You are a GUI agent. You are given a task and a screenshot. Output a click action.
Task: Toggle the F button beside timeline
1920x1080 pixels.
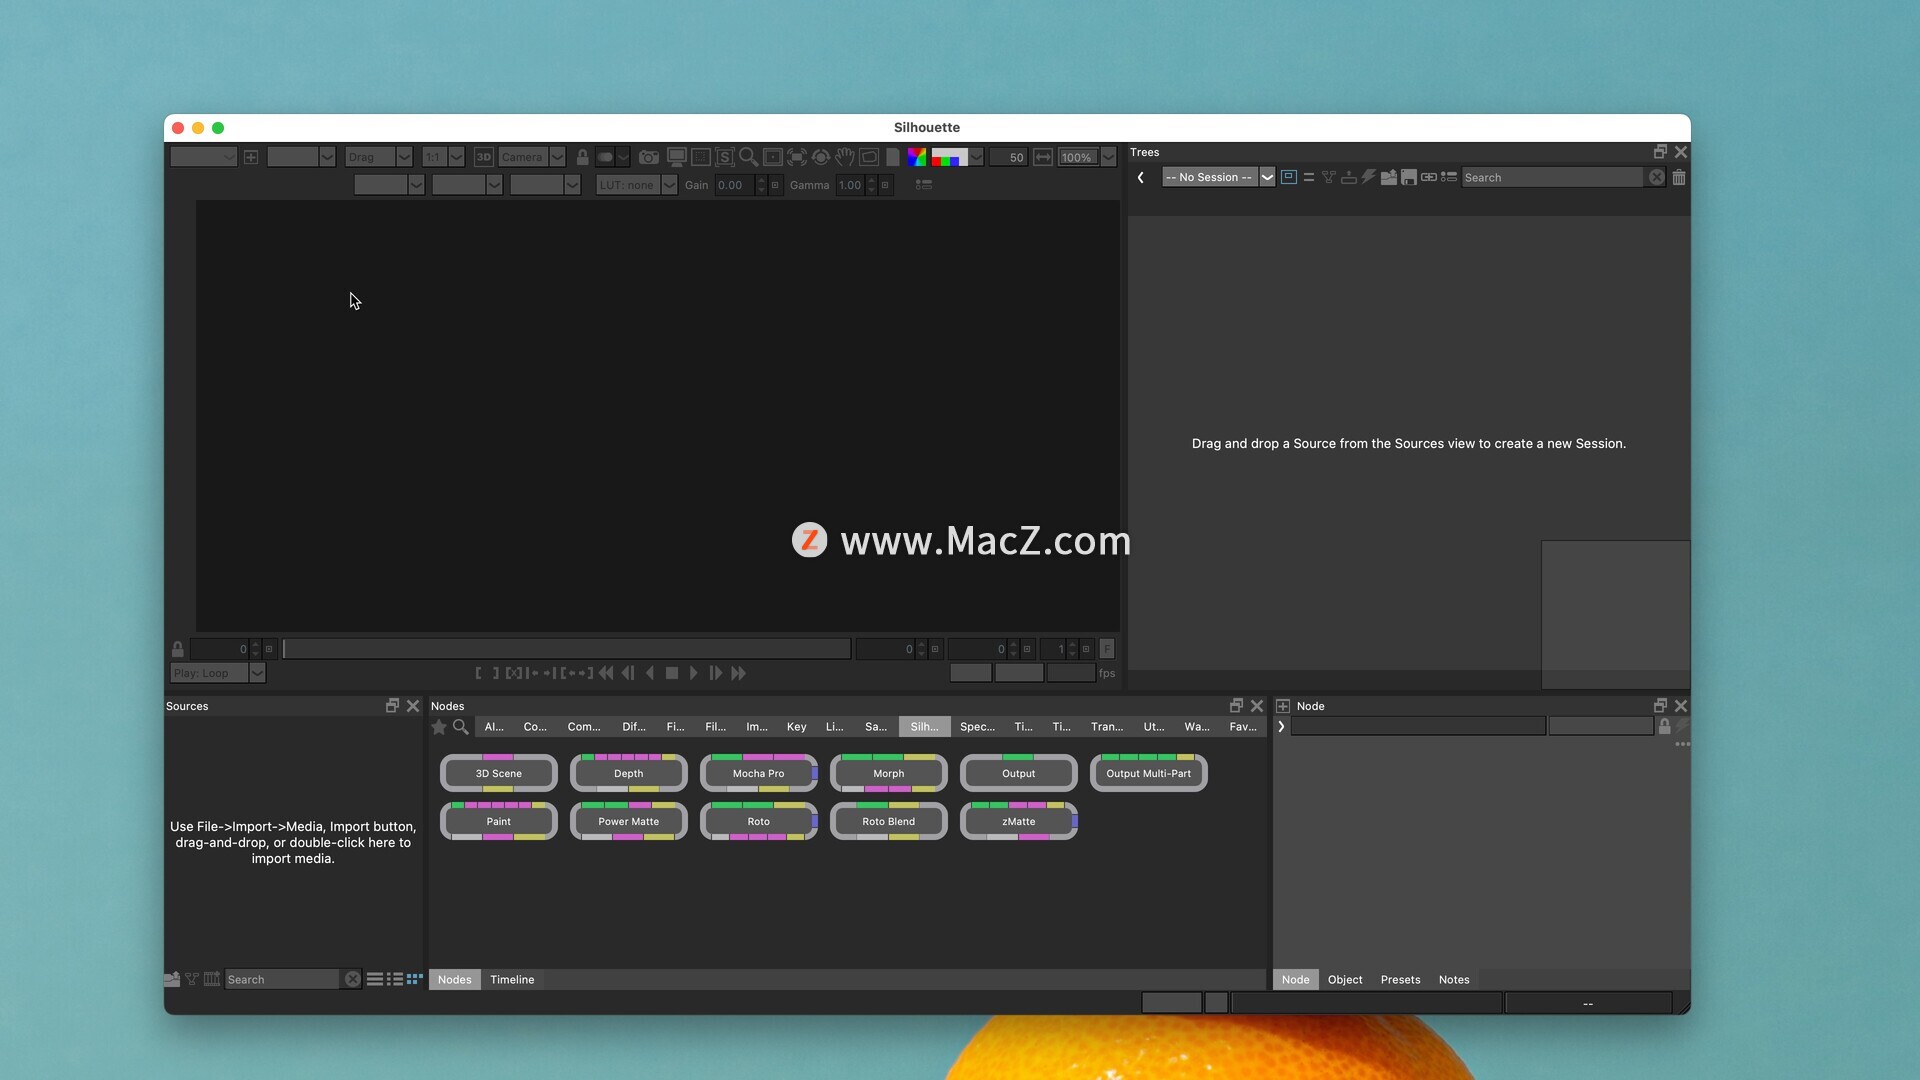tap(1107, 649)
